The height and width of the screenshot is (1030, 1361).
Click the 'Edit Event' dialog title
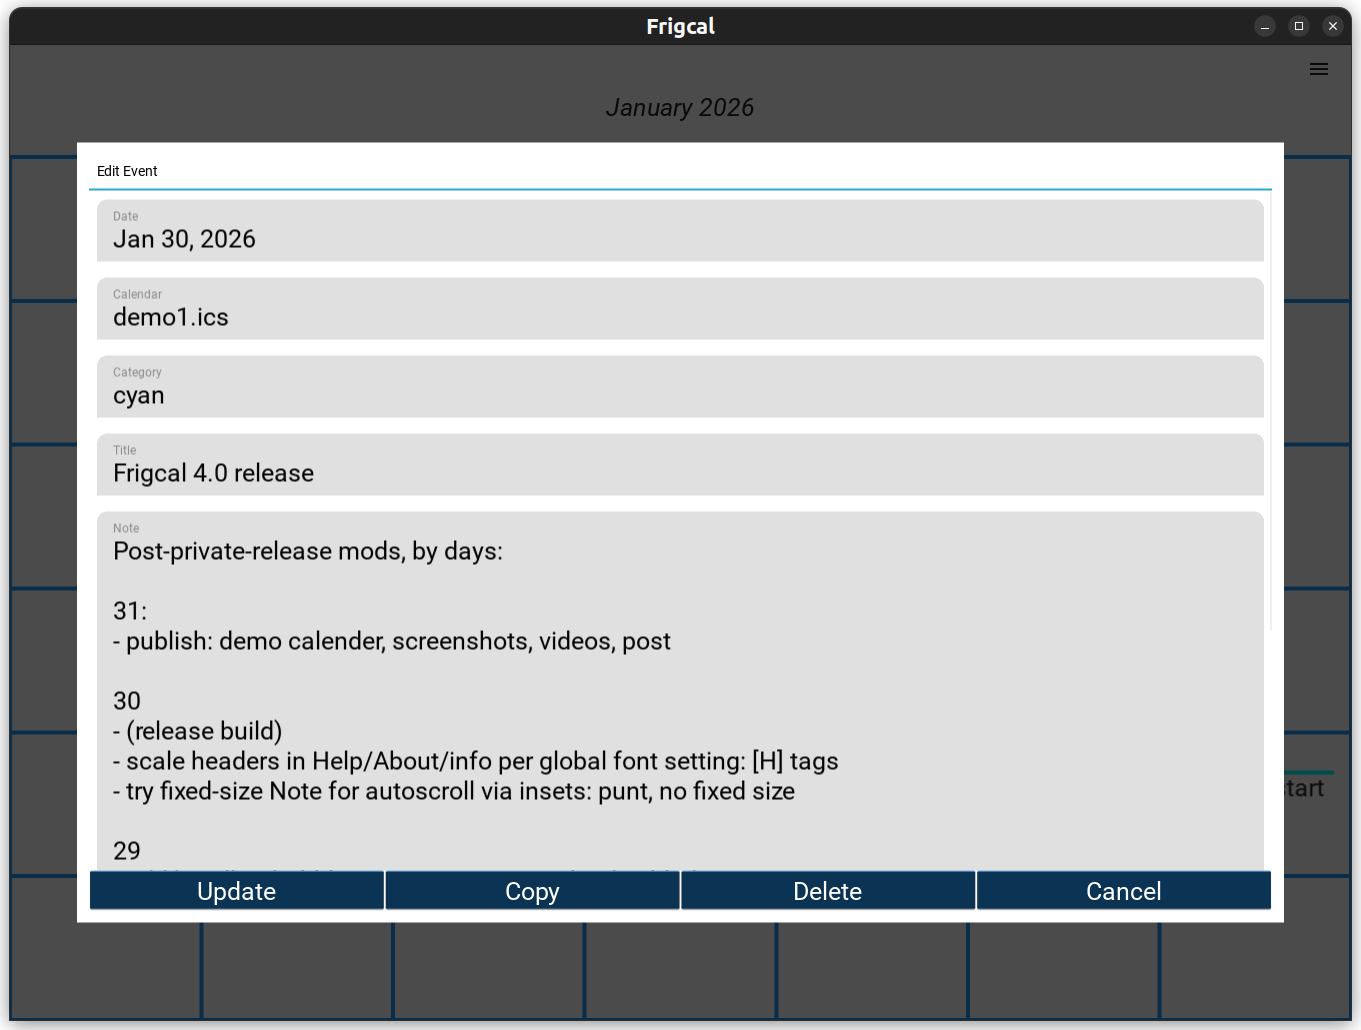point(127,171)
